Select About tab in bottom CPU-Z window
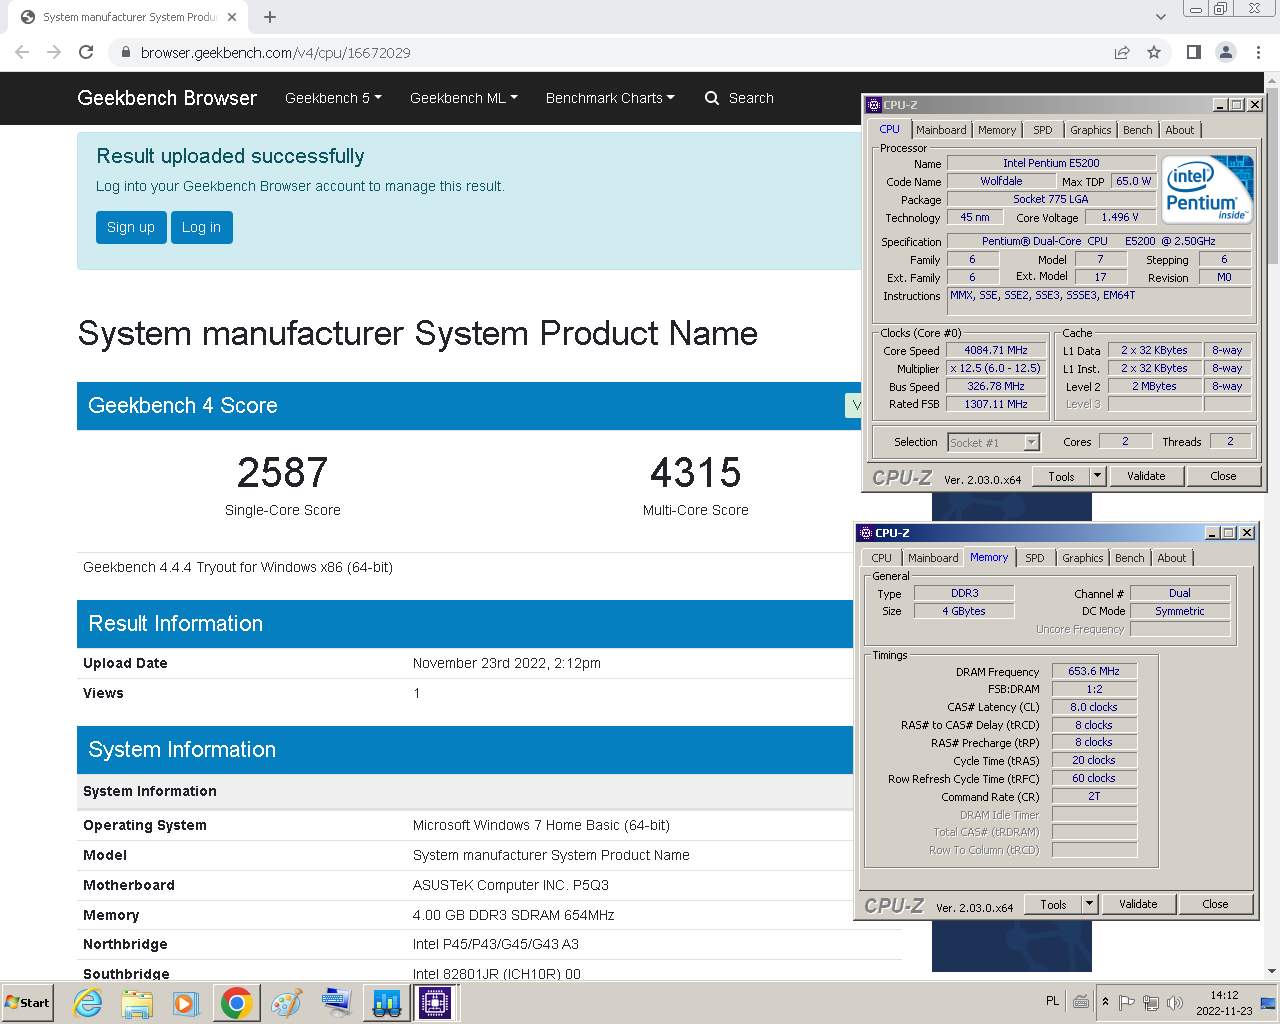The width and height of the screenshot is (1280, 1024). tap(1172, 558)
